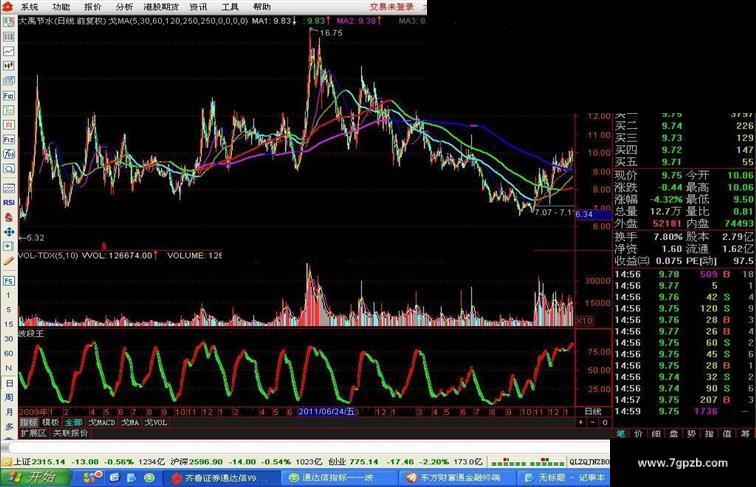Viewport: 756px width, 487px height.
Task: Open the 扩展区 tab
Action: (33, 433)
